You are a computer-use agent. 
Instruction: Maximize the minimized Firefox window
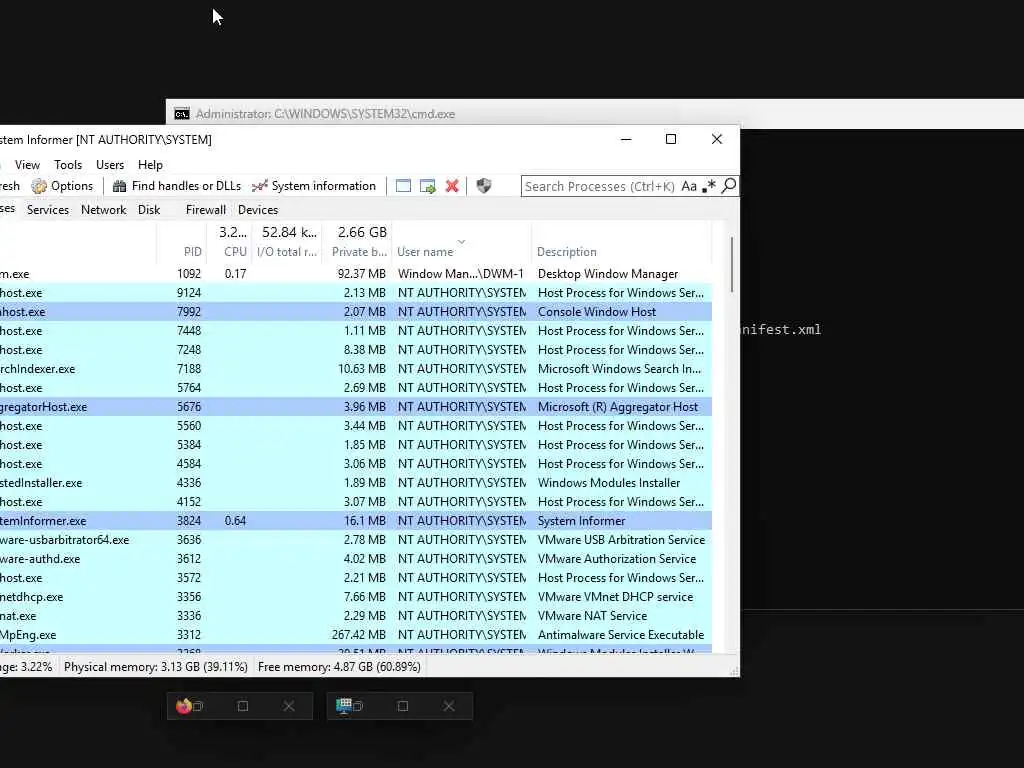pos(243,706)
